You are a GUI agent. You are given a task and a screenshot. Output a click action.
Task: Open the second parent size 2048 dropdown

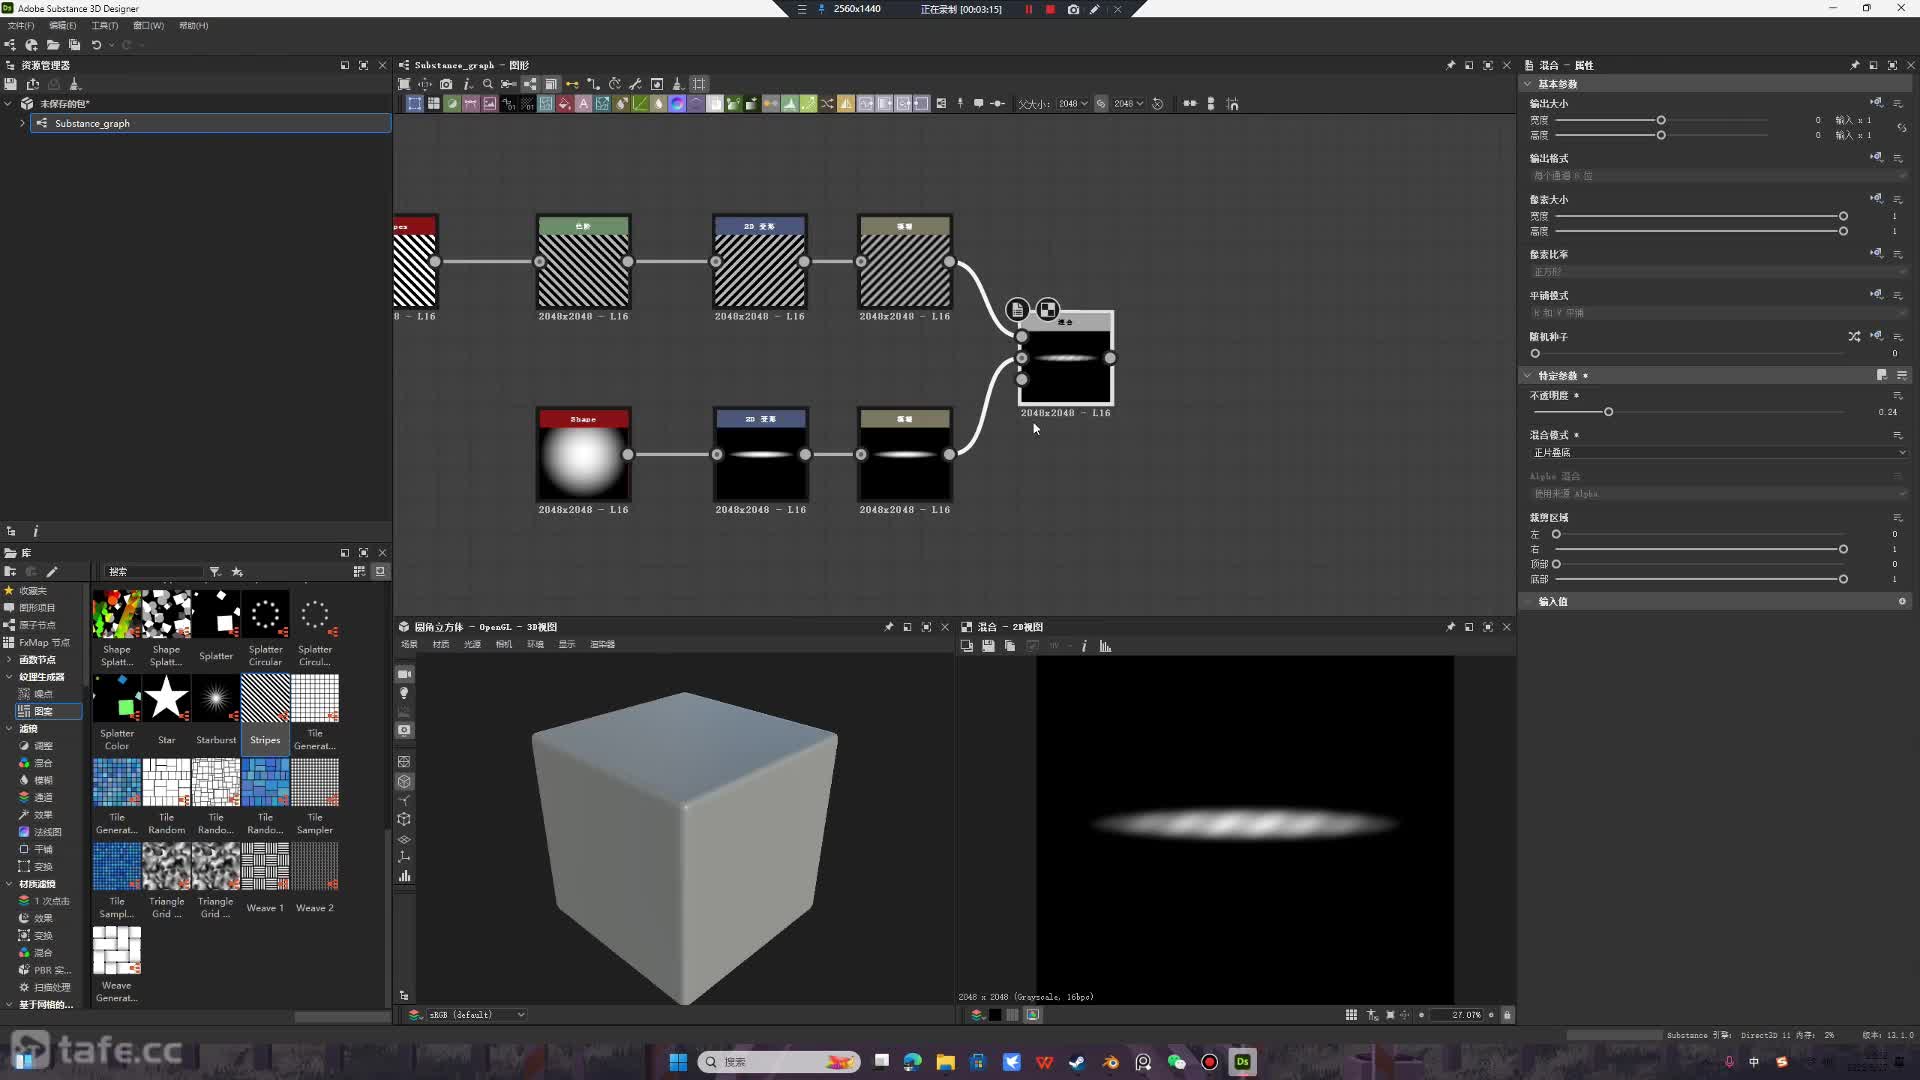[x=1129, y=103]
